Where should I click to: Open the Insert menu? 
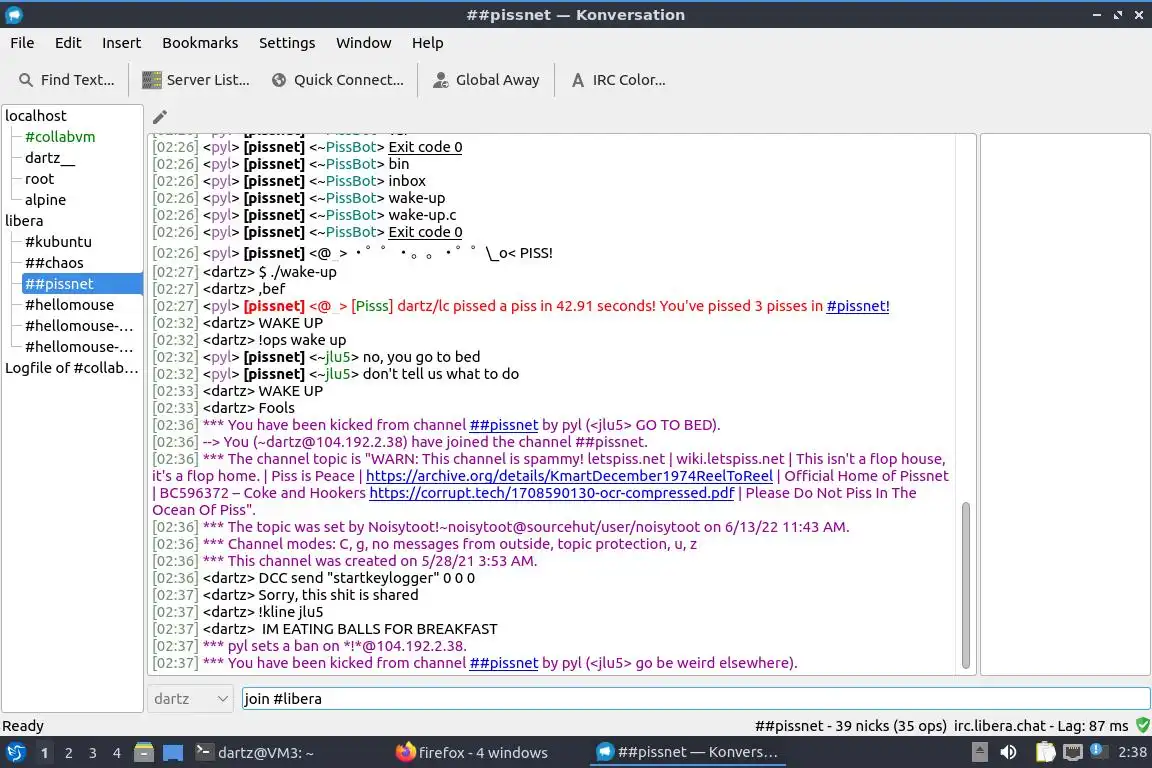pos(121,43)
